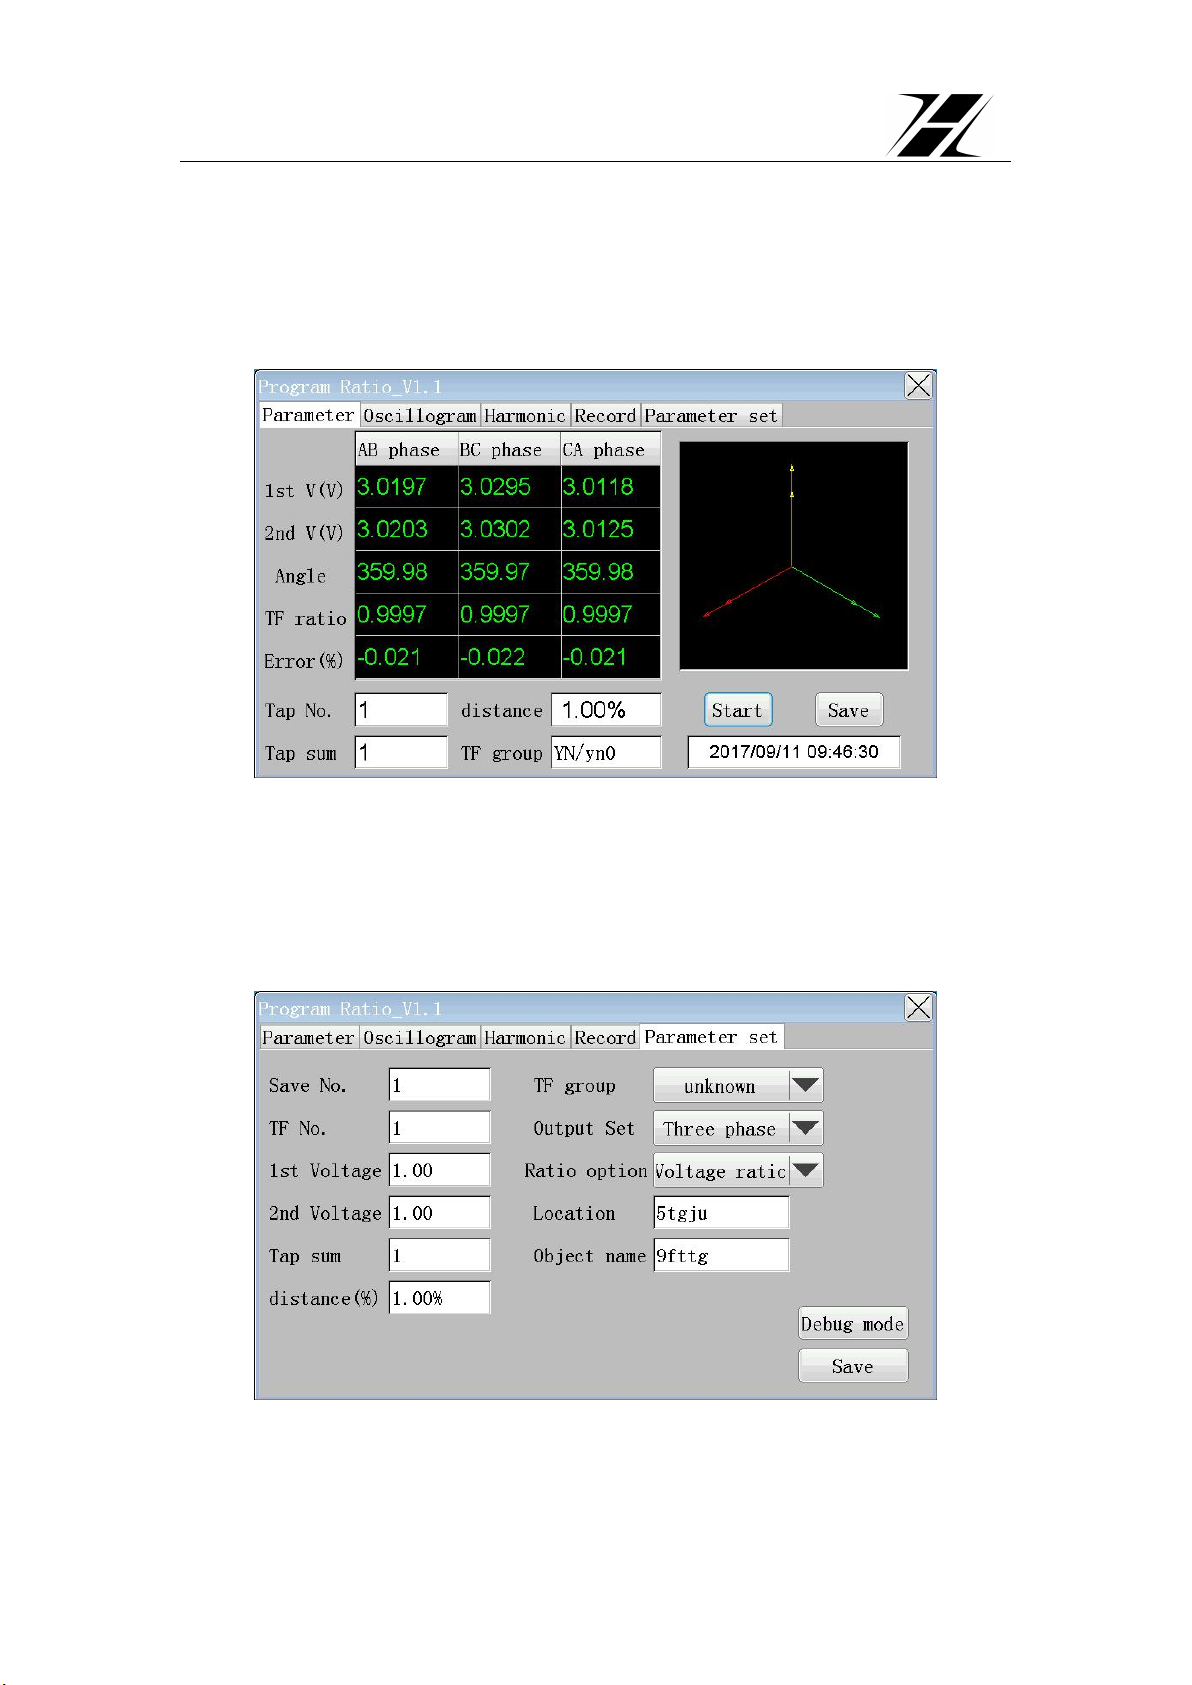
Task: Click the 'unknown' TF group combo box
Action: 738,1086
